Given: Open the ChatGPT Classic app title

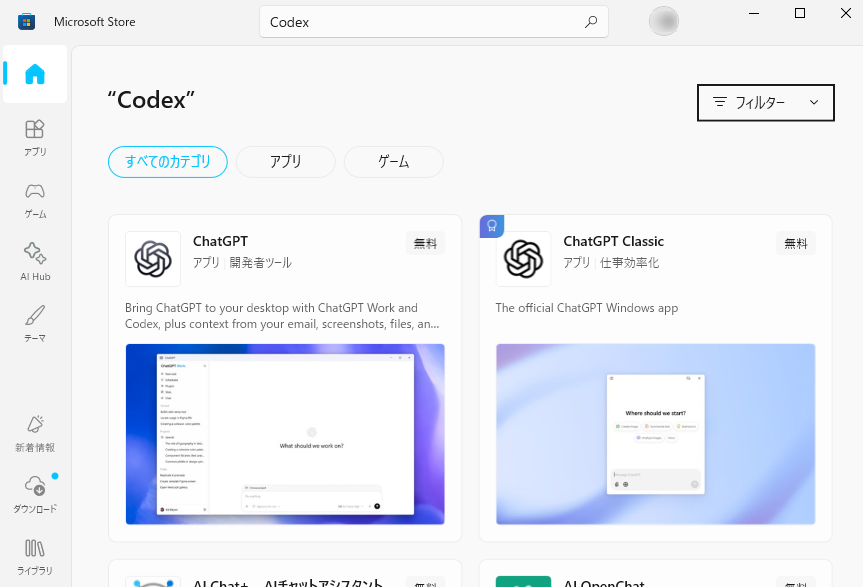Looking at the screenshot, I should point(613,242).
